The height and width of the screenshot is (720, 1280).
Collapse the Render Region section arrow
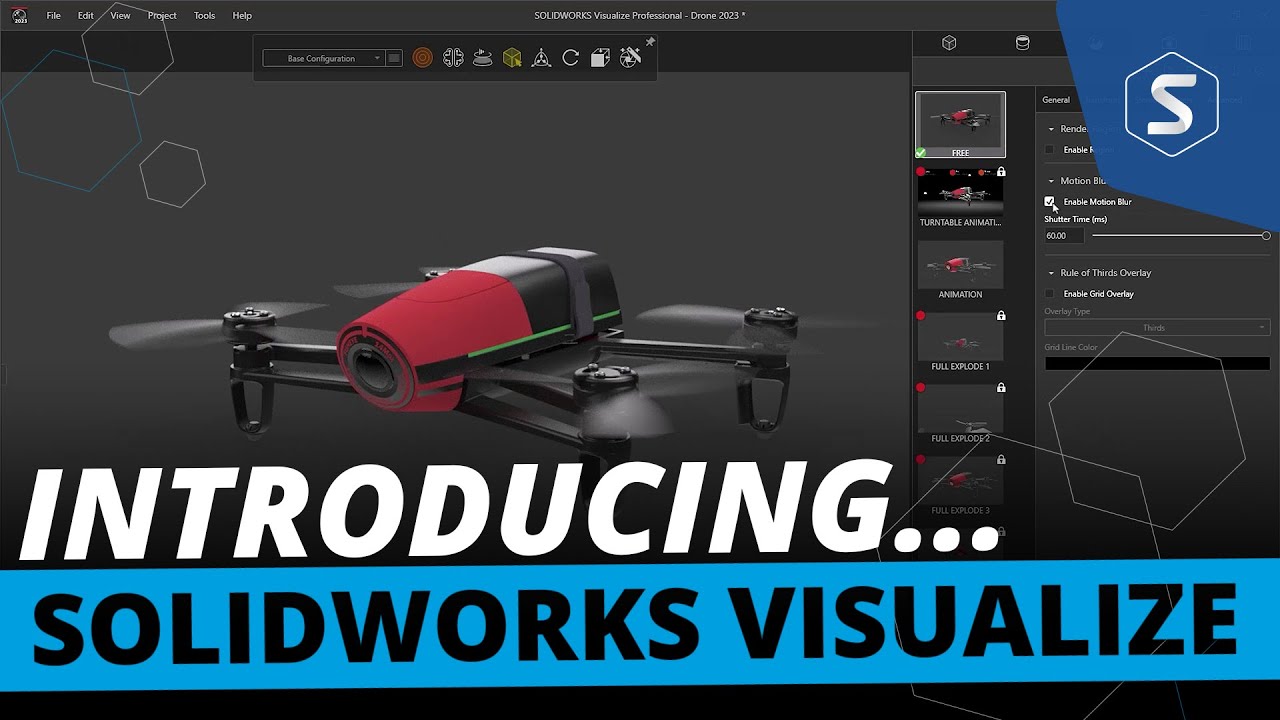tap(1051, 129)
